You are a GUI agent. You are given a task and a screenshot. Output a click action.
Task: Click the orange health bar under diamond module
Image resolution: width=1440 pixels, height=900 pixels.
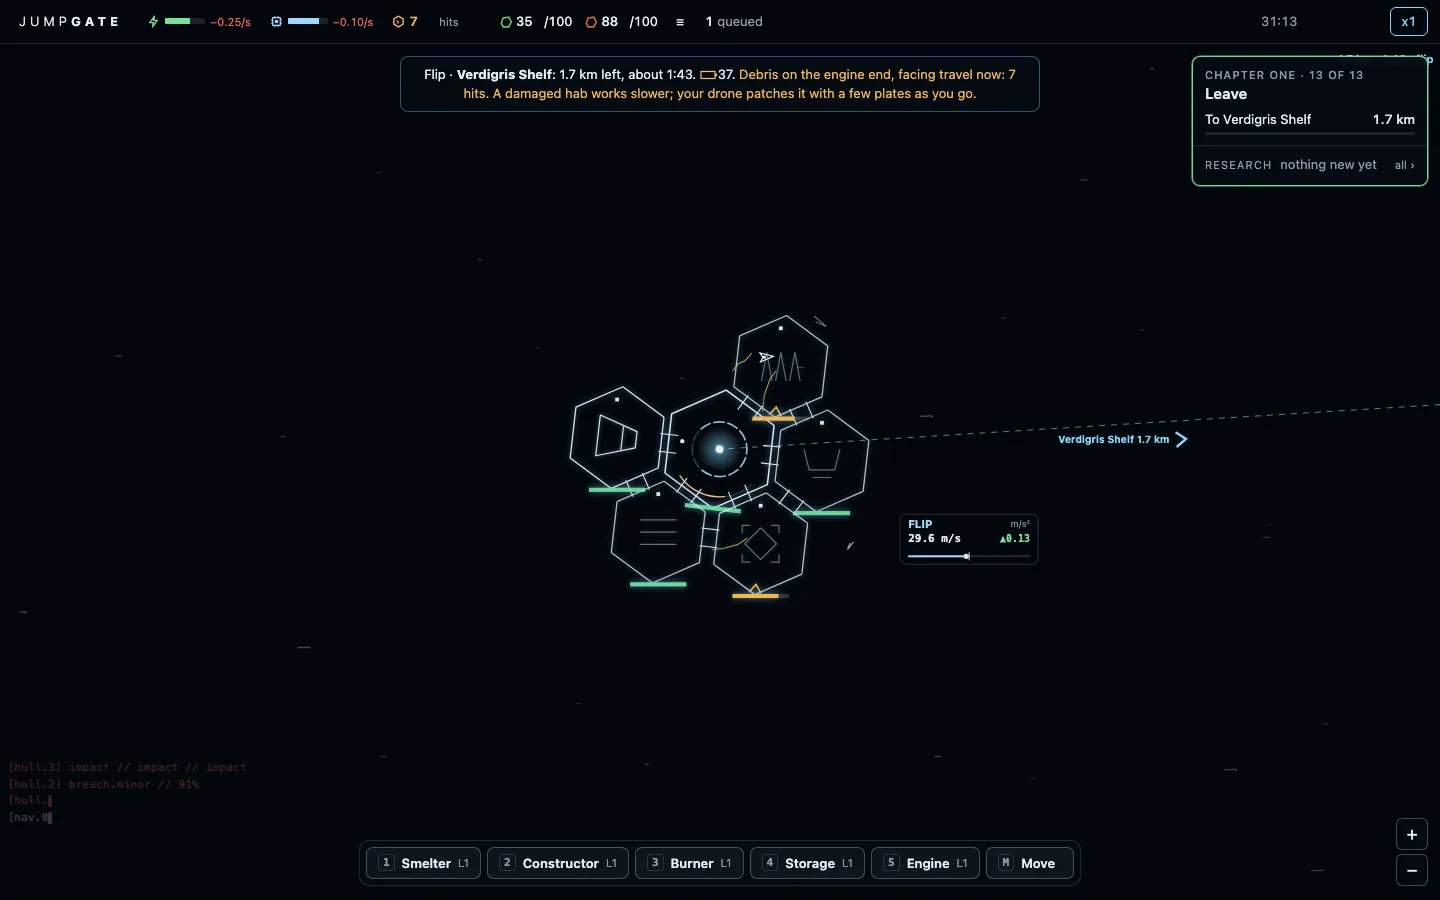click(760, 596)
